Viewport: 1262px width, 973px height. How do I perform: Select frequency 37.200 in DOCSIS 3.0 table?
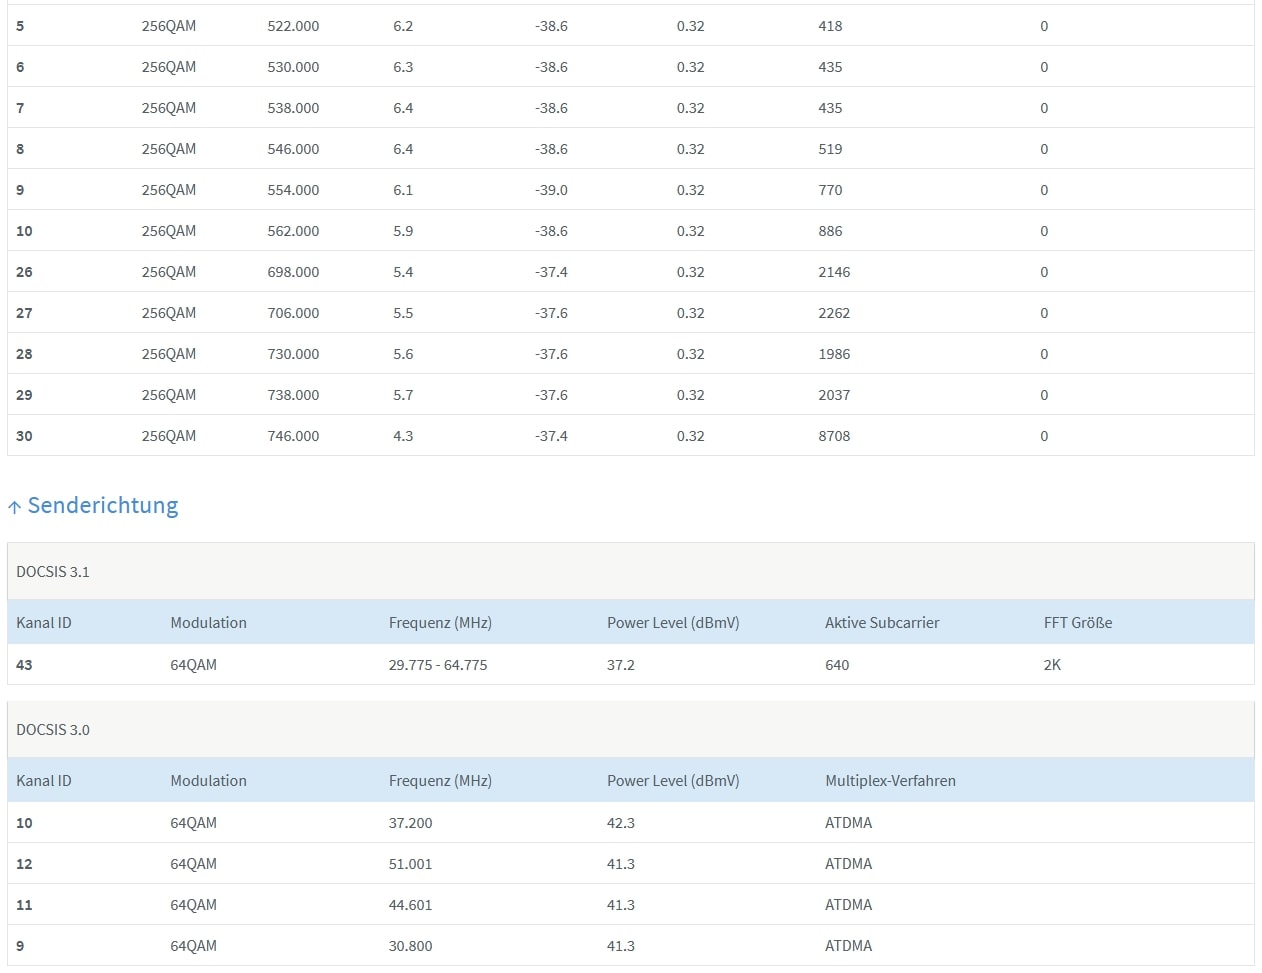click(x=411, y=823)
